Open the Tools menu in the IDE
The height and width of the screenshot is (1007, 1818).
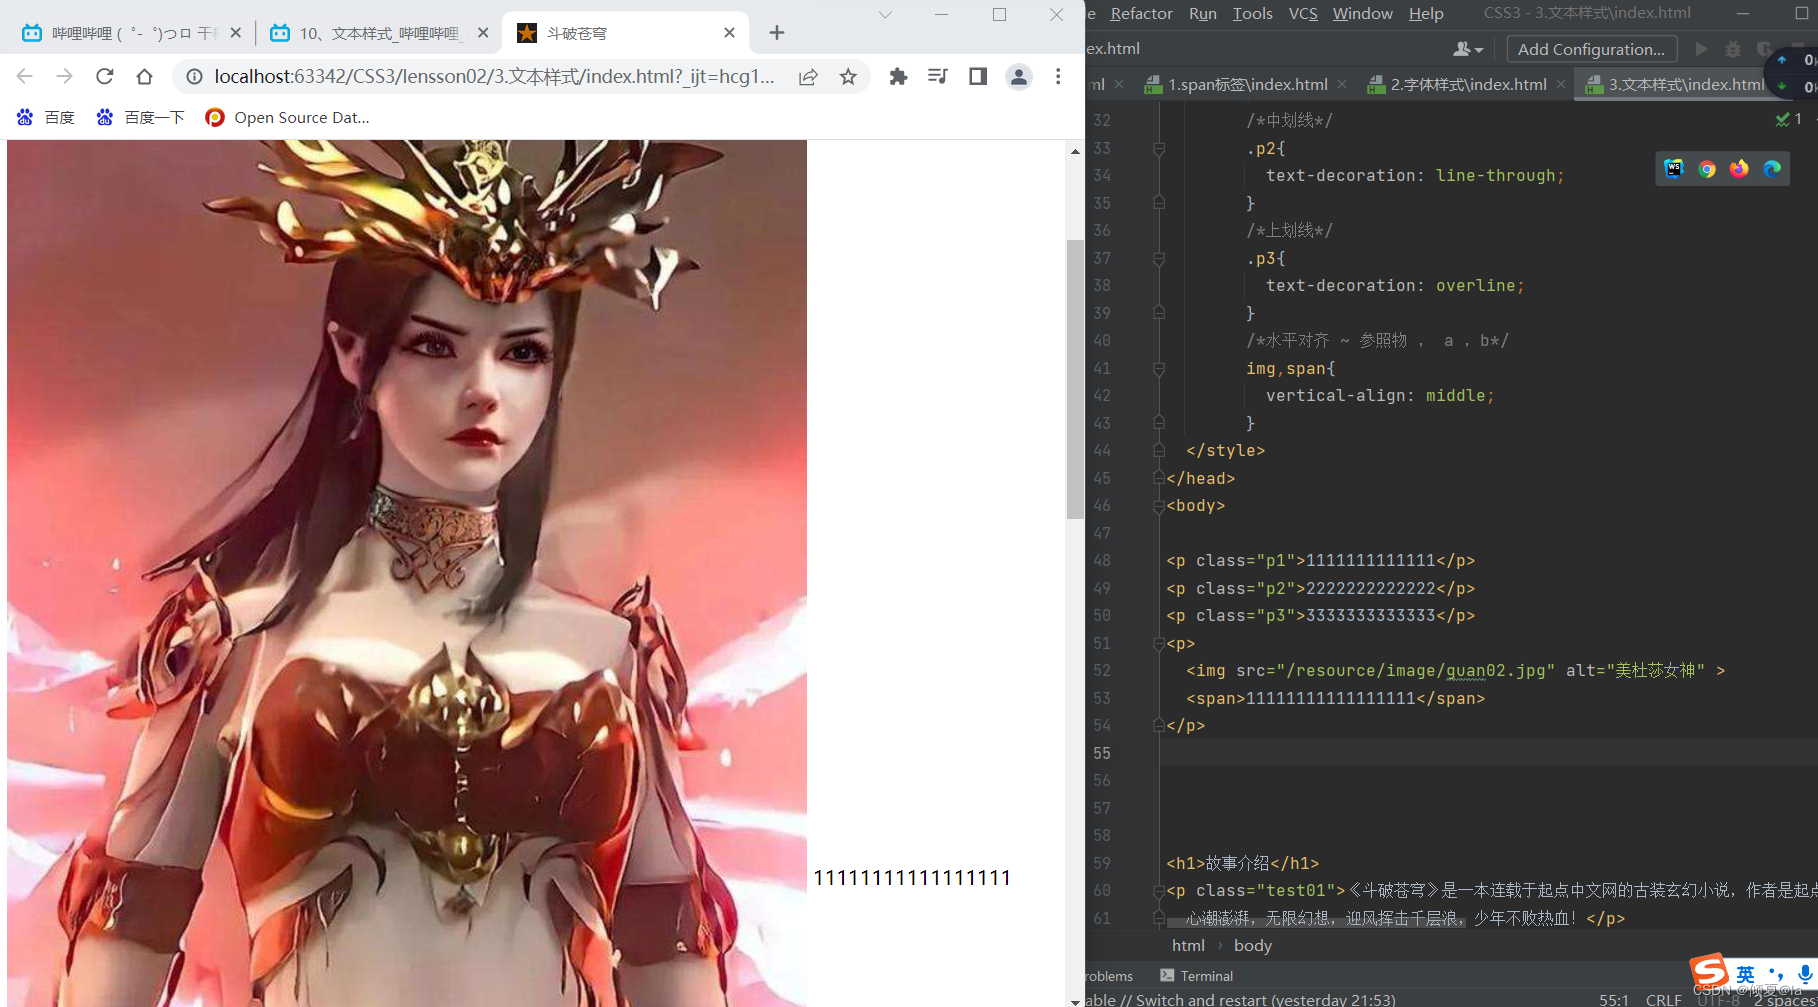(1252, 13)
